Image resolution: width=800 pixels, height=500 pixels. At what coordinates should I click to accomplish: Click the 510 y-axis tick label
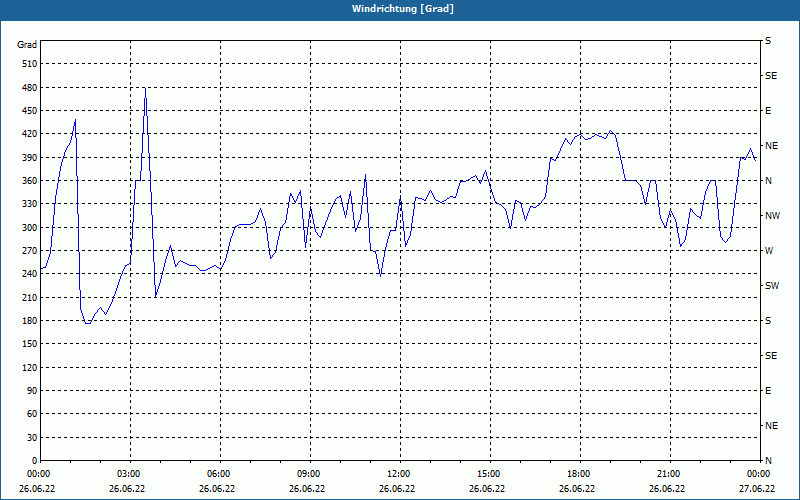pyautogui.click(x=29, y=64)
